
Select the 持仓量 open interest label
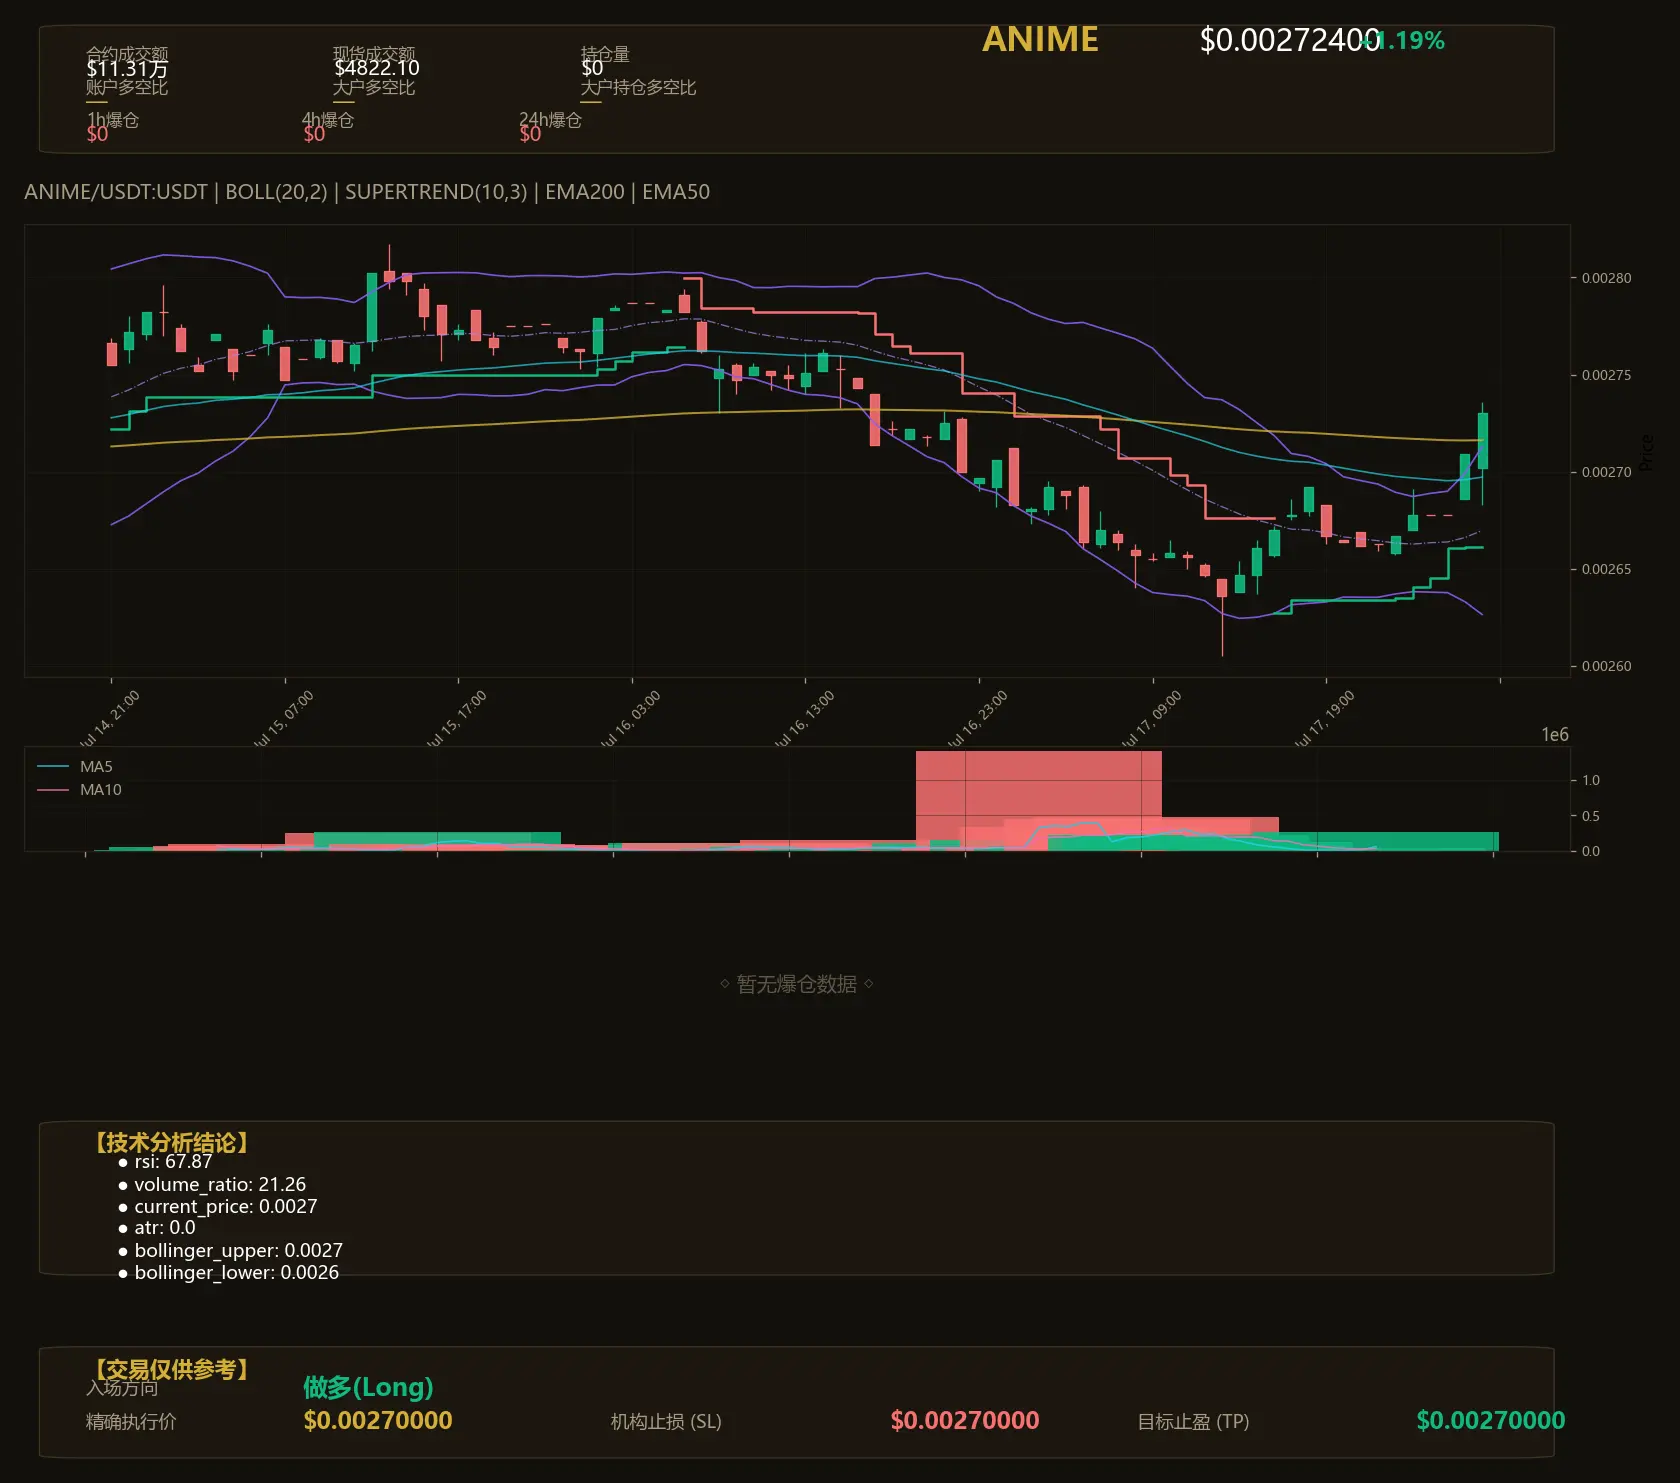tap(605, 53)
